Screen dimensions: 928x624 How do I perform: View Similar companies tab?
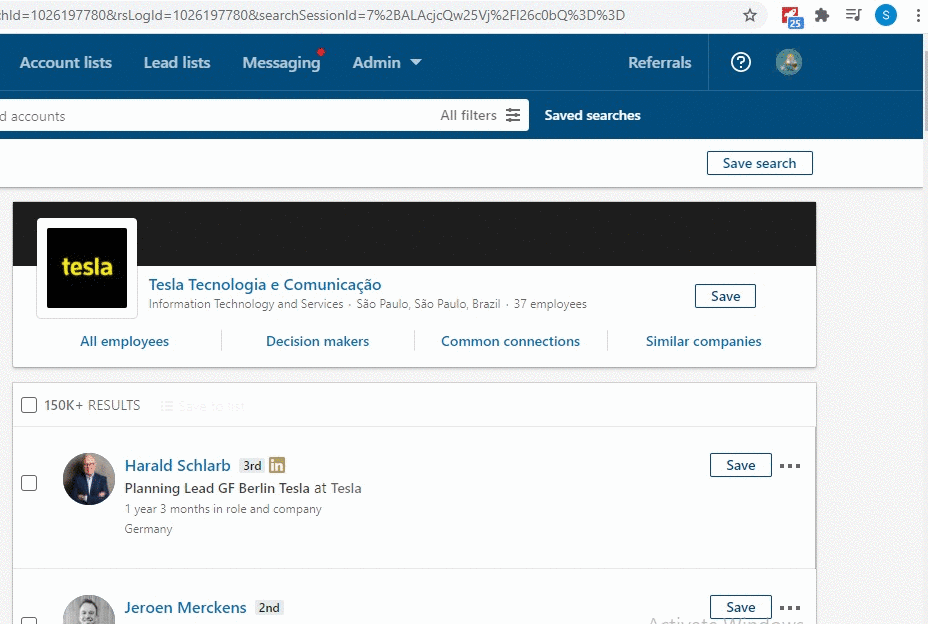(x=703, y=341)
